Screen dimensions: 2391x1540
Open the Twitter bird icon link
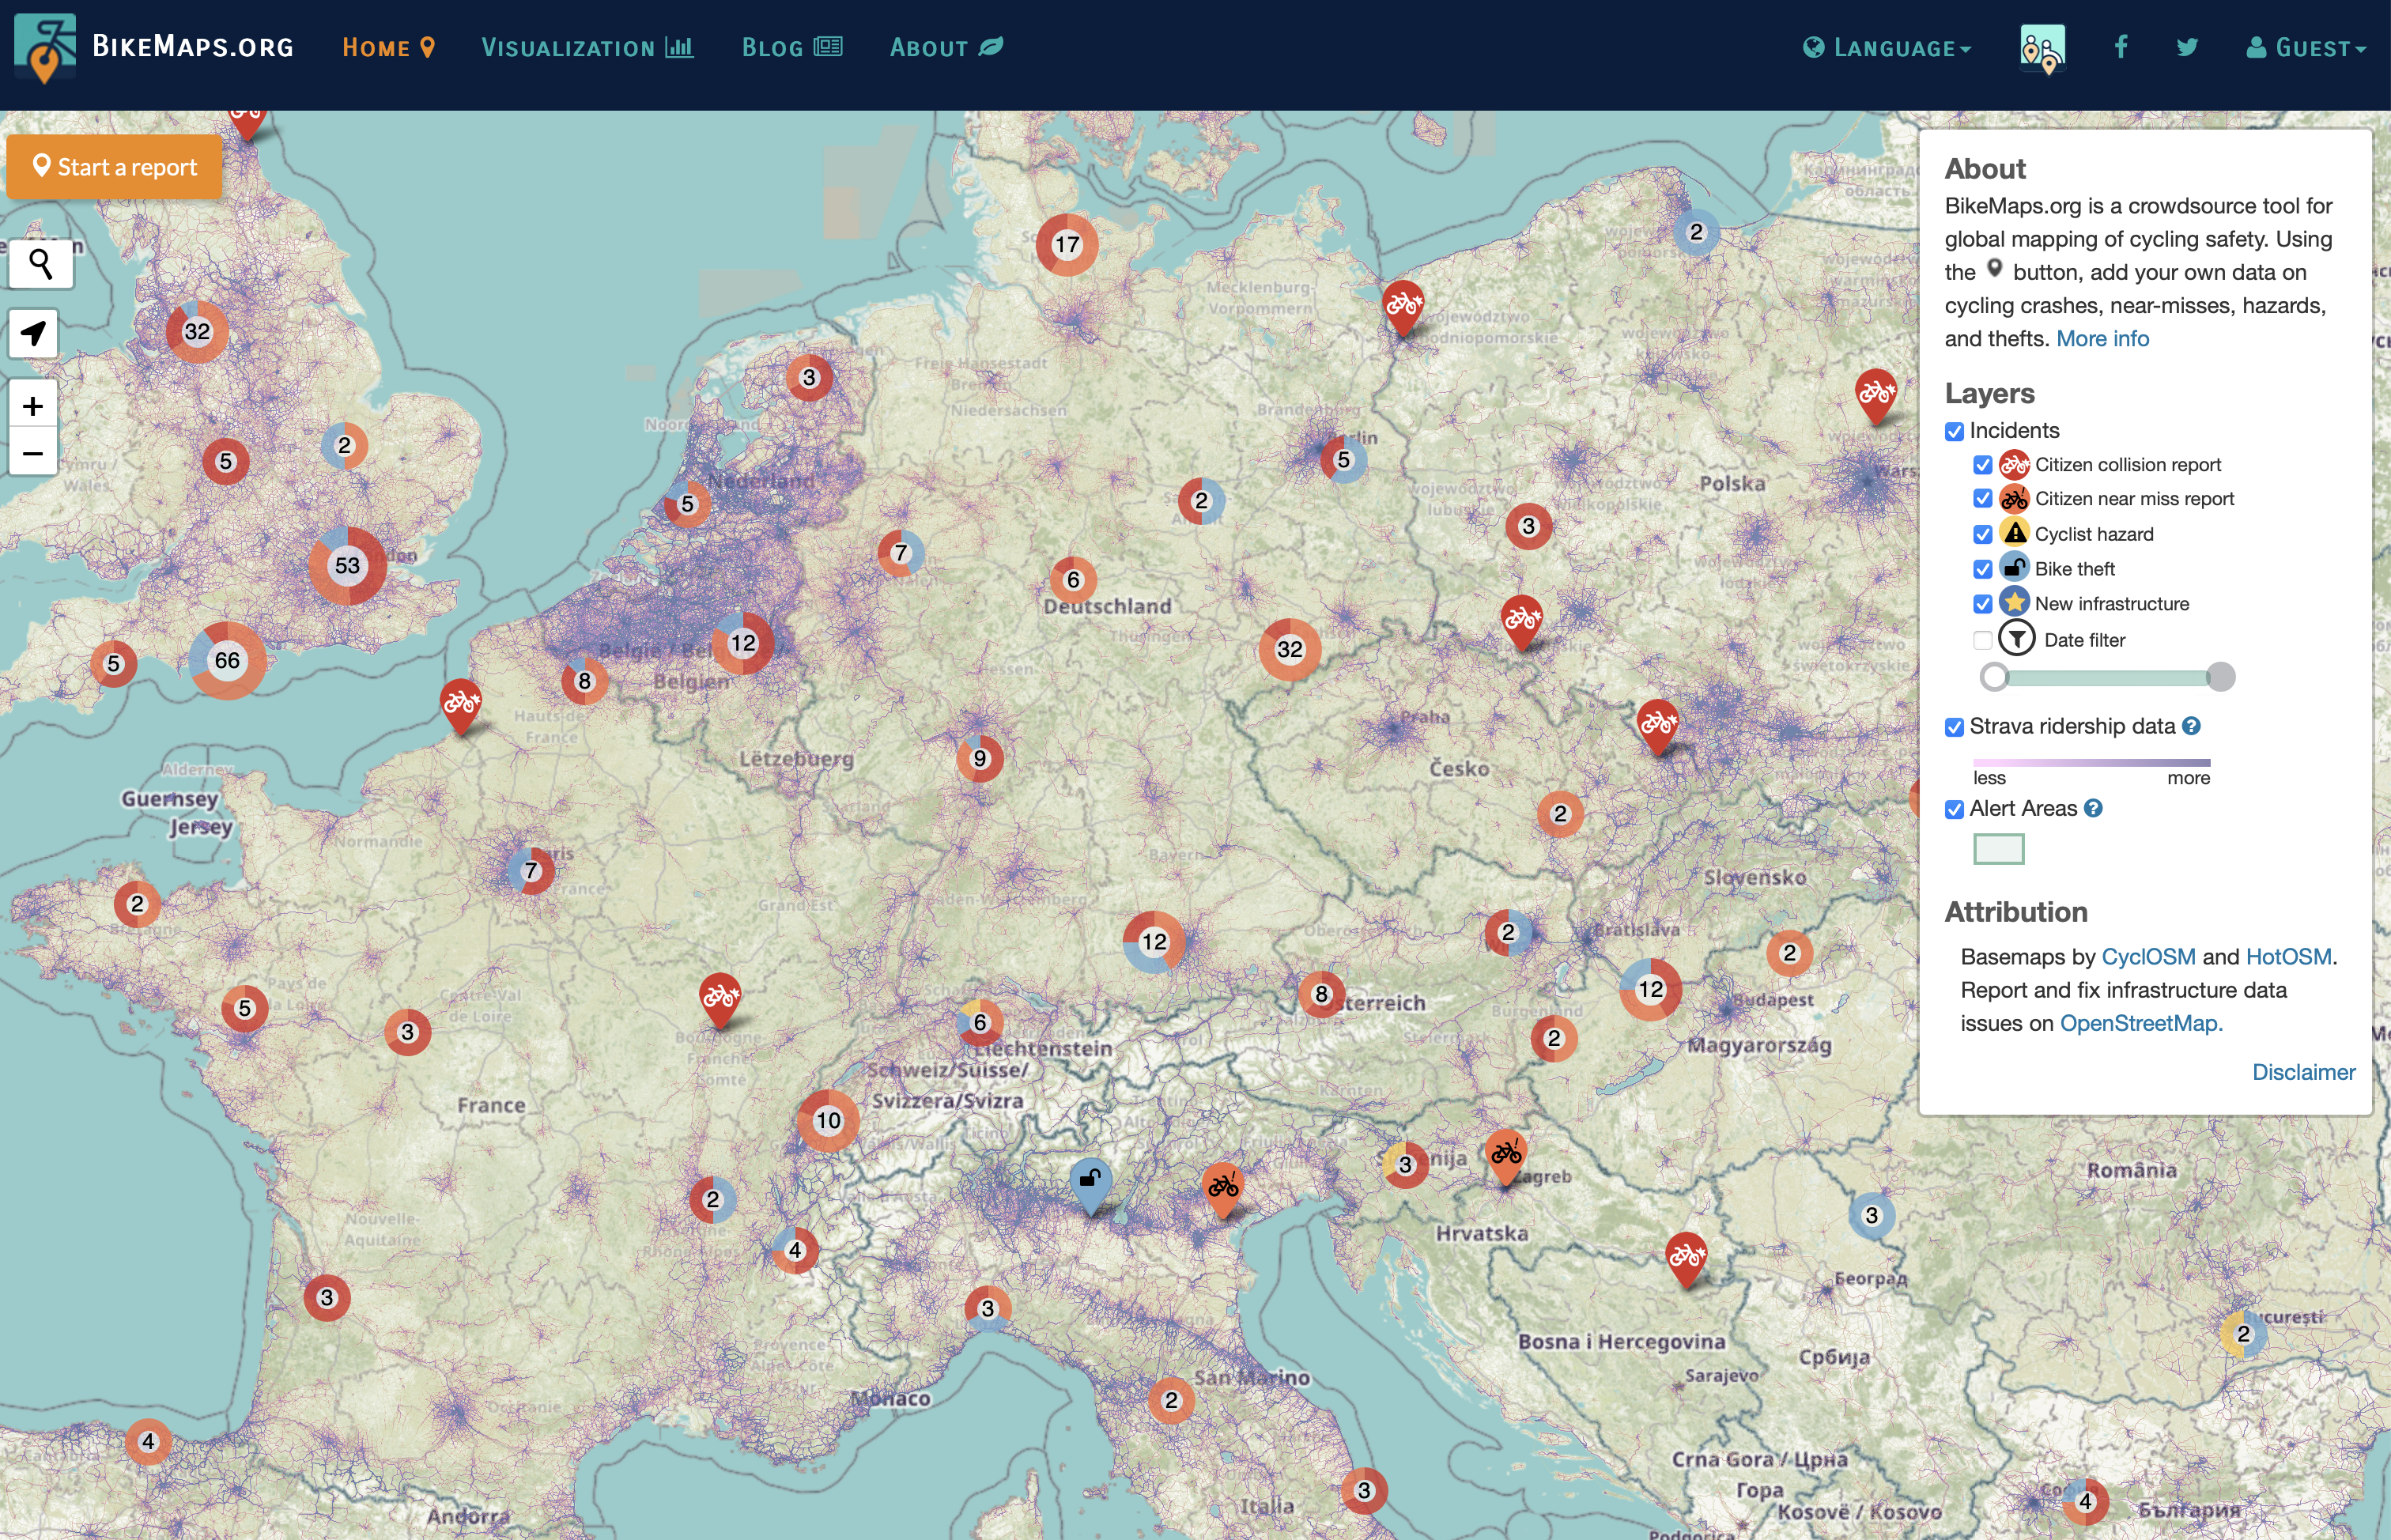point(2187,47)
